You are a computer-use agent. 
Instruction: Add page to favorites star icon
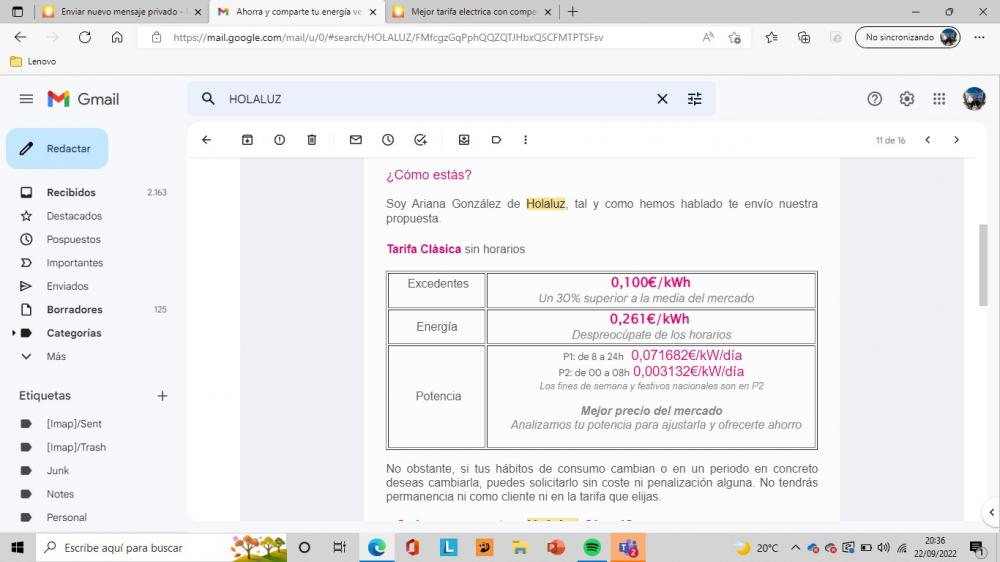(735, 38)
